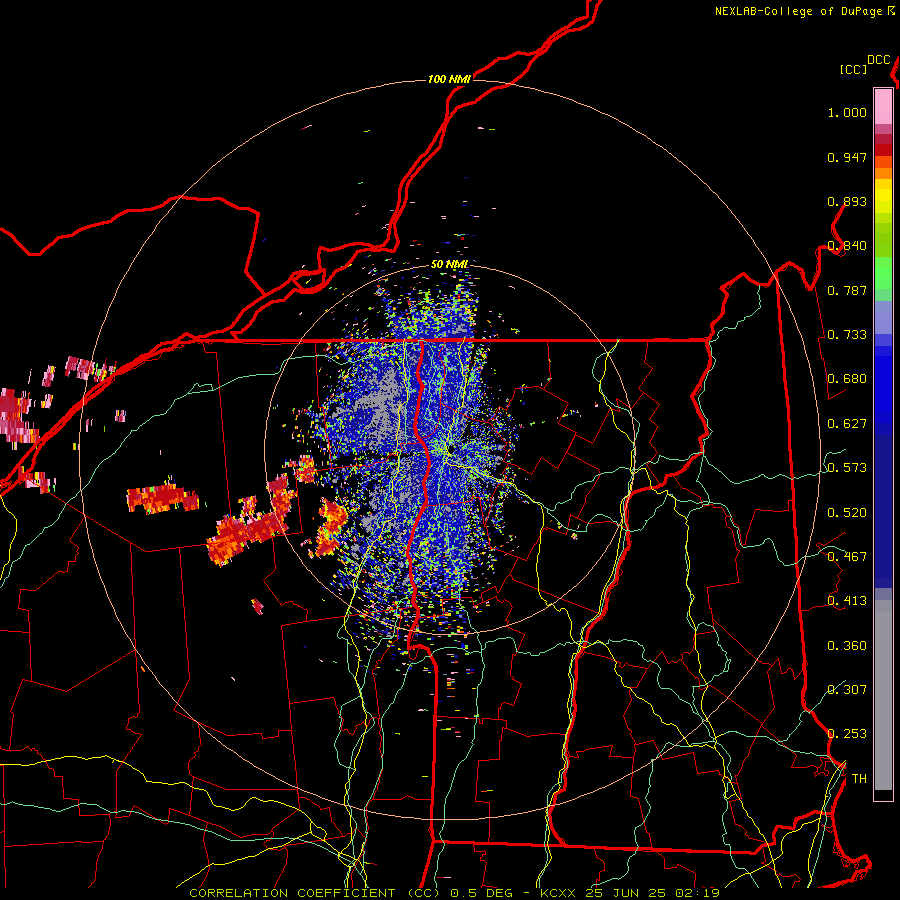The image size is (900, 900).
Task: Click the 0.787 scale value
Action: pyautogui.click(x=847, y=290)
